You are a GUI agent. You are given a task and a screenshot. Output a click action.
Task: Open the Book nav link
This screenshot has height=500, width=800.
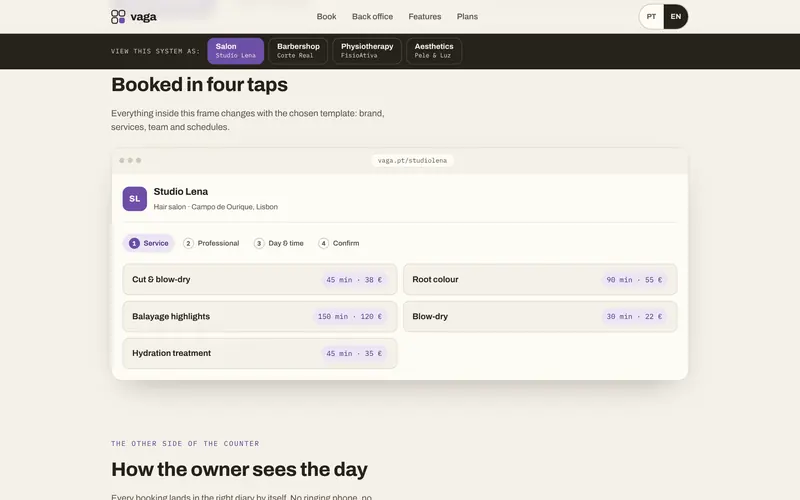point(326,17)
